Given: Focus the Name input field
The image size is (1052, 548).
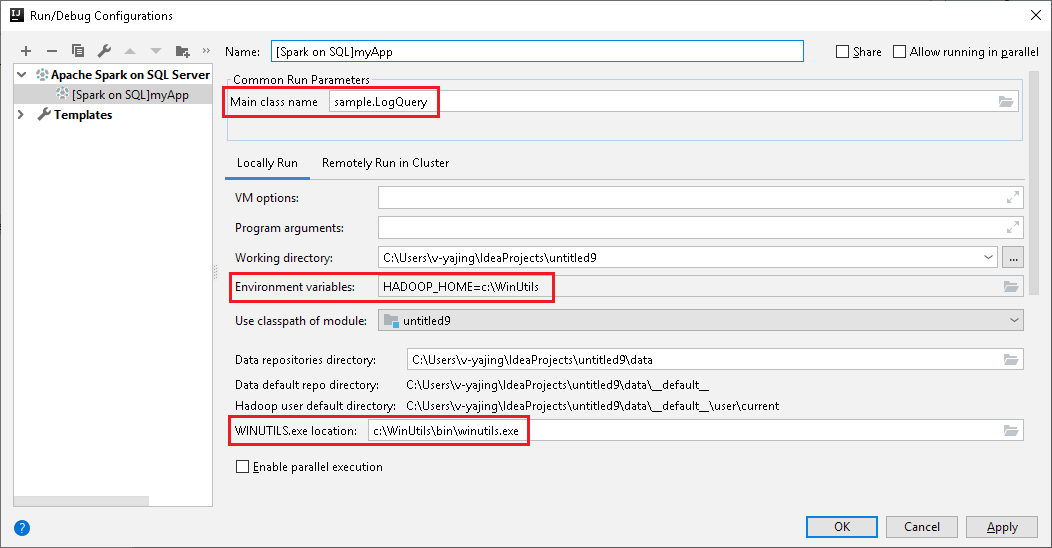Looking at the screenshot, I should [x=537, y=52].
